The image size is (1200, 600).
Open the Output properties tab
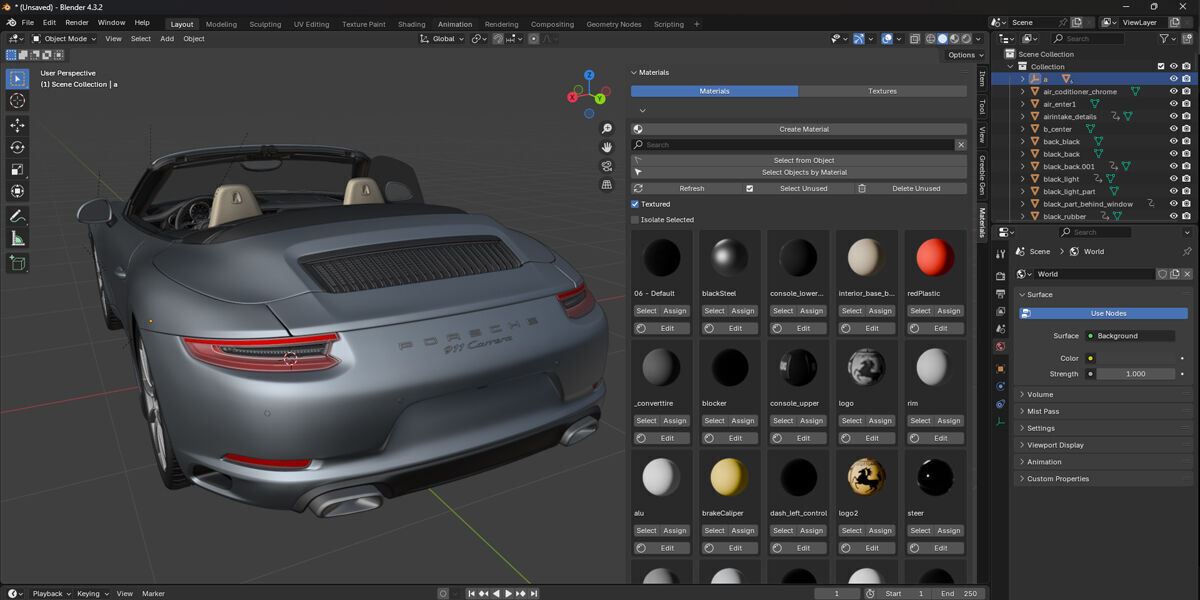[1000, 294]
